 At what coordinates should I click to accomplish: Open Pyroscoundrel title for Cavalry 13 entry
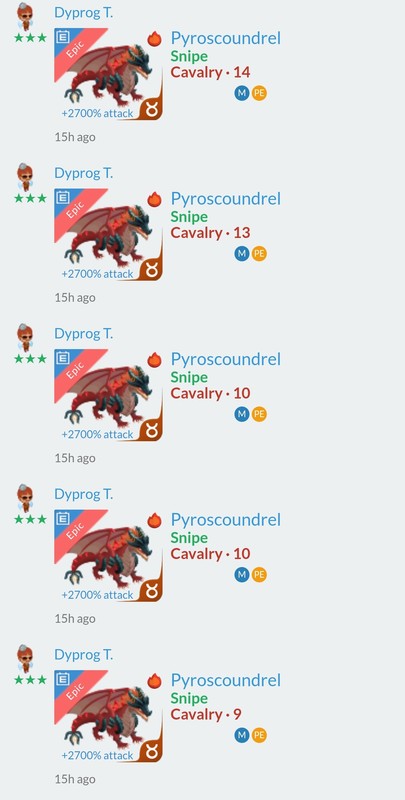click(225, 198)
